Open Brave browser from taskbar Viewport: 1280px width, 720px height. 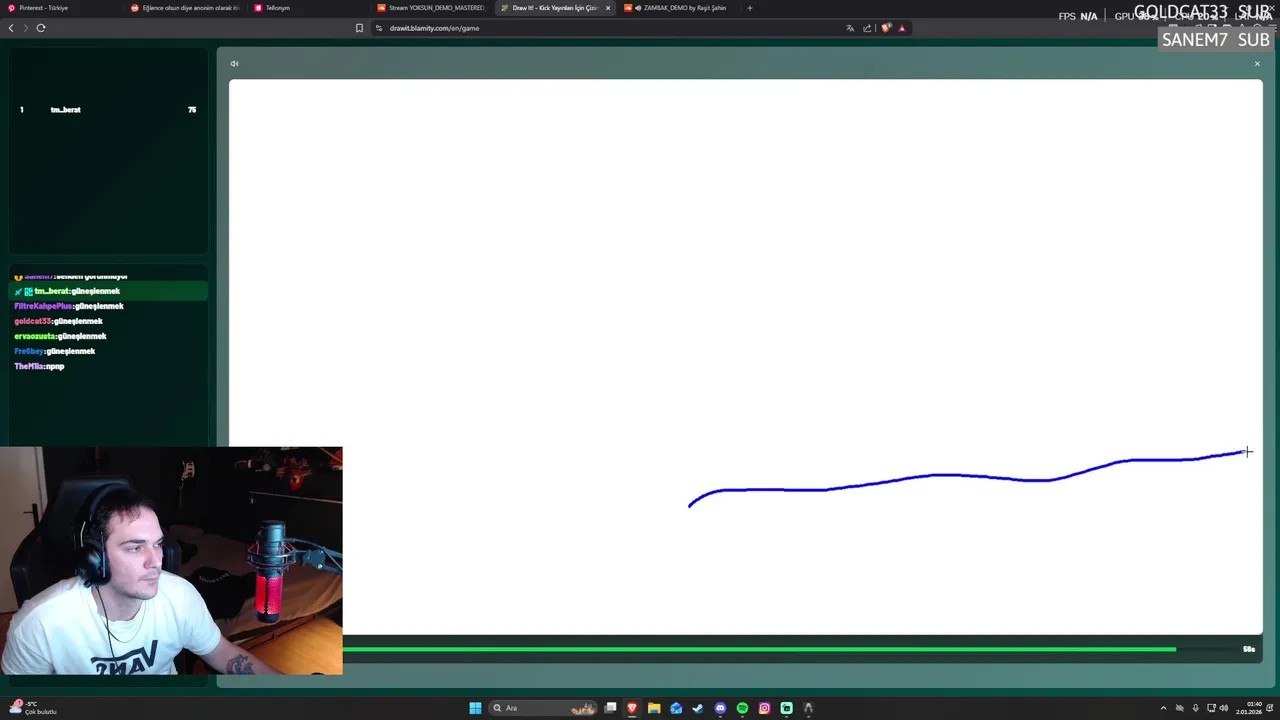tap(632, 708)
